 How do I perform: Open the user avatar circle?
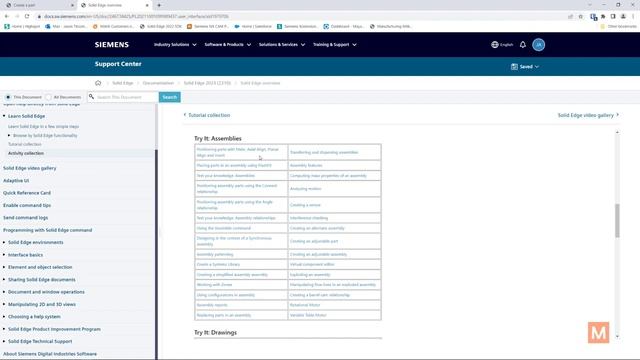[x=538, y=44]
